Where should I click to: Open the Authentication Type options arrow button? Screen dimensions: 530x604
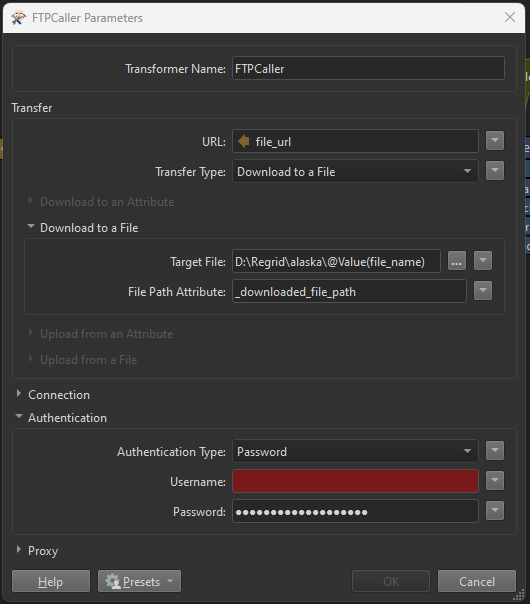point(495,451)
